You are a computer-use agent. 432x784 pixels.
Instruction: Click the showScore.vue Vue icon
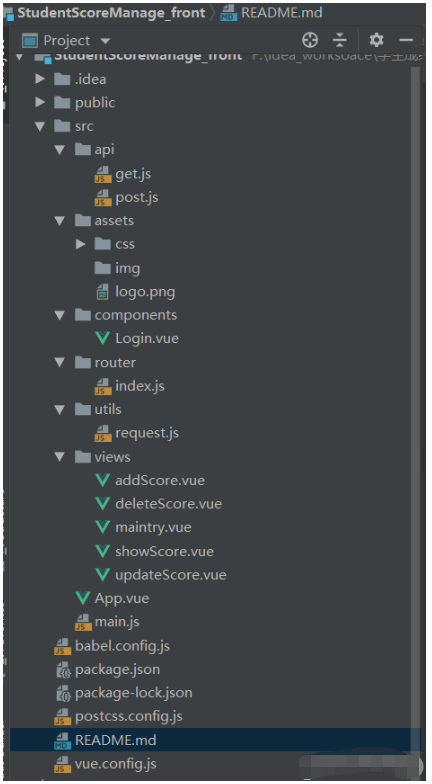[x=102, y=552]
